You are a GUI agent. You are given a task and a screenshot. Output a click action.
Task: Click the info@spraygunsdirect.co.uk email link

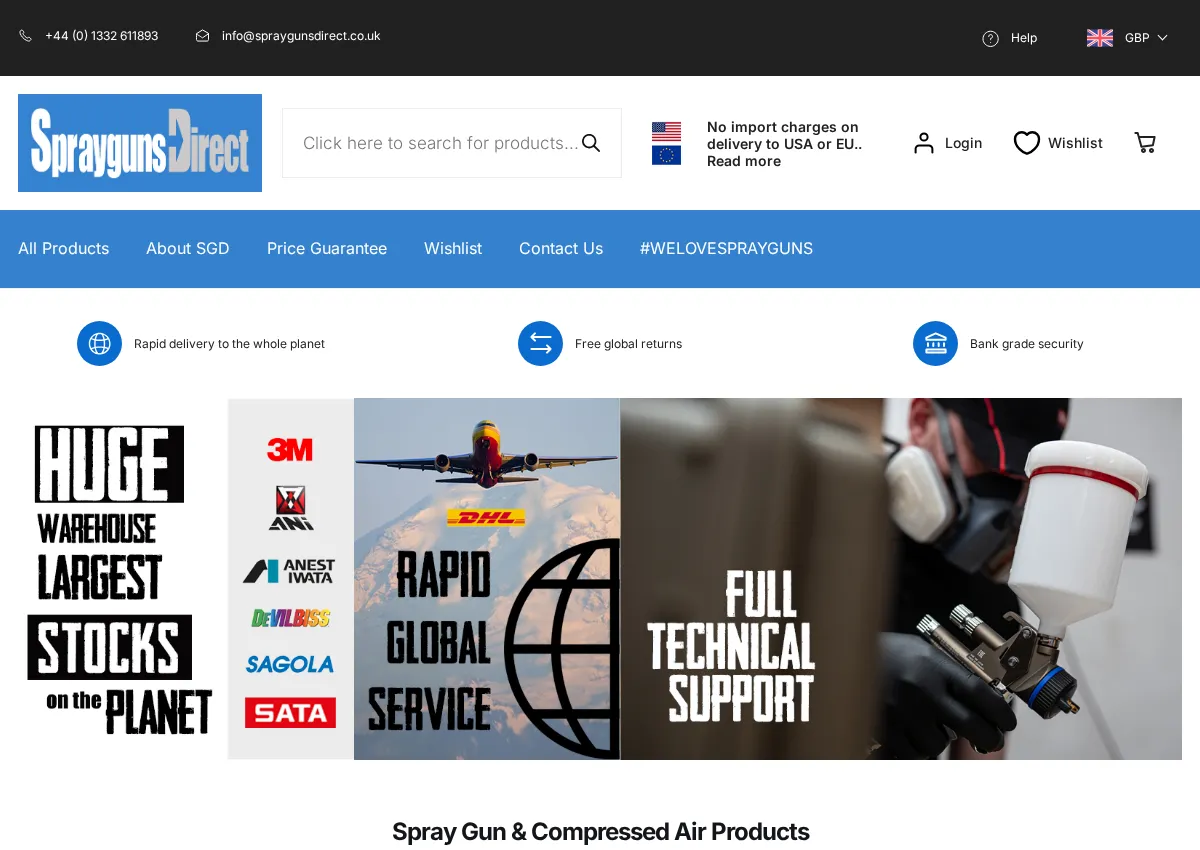pos(301,36)
